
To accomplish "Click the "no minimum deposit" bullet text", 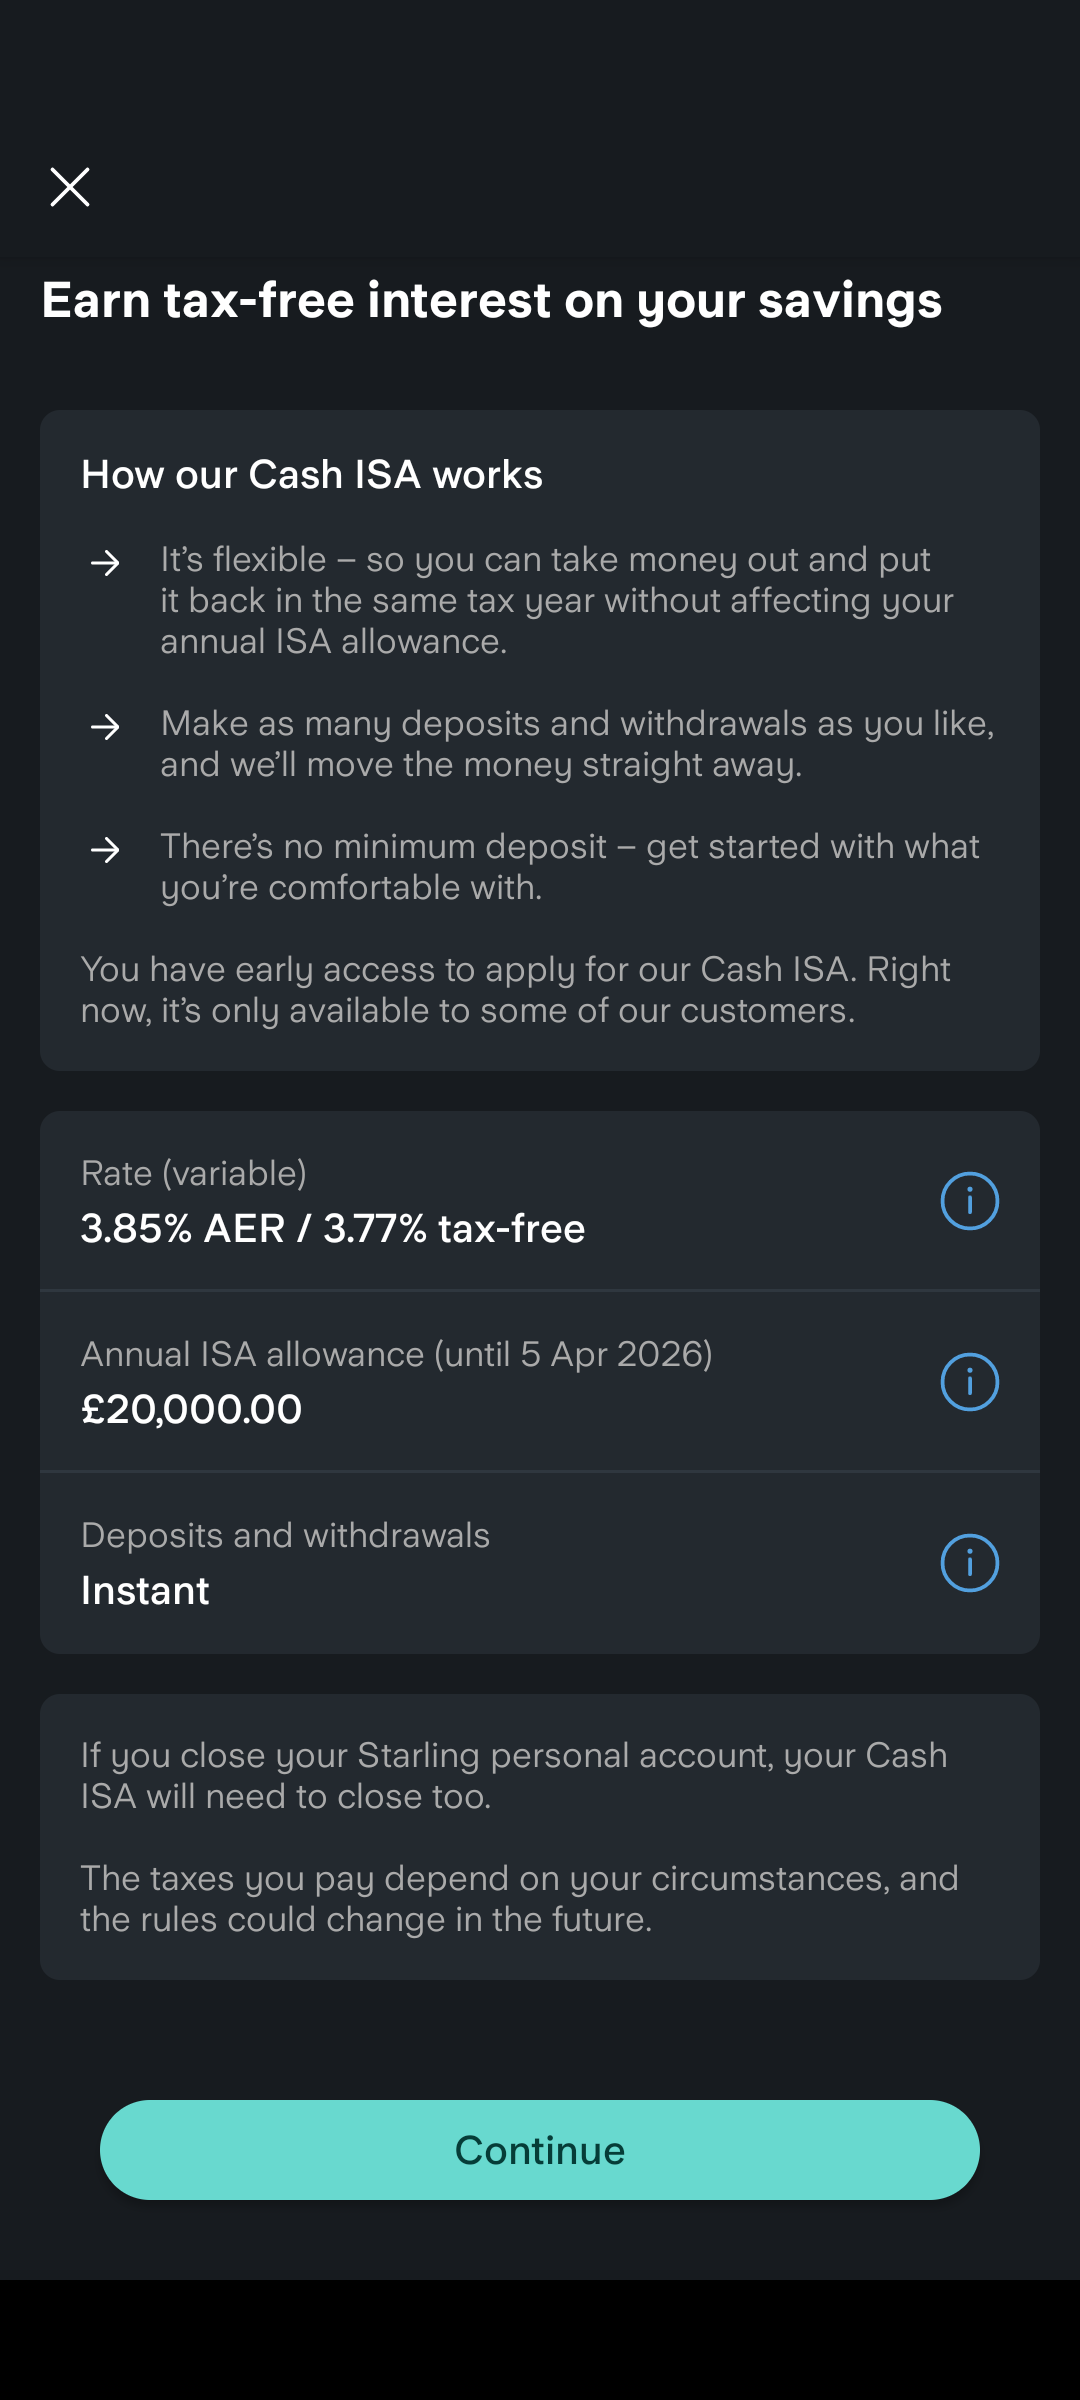I will [x=569, y=866].
